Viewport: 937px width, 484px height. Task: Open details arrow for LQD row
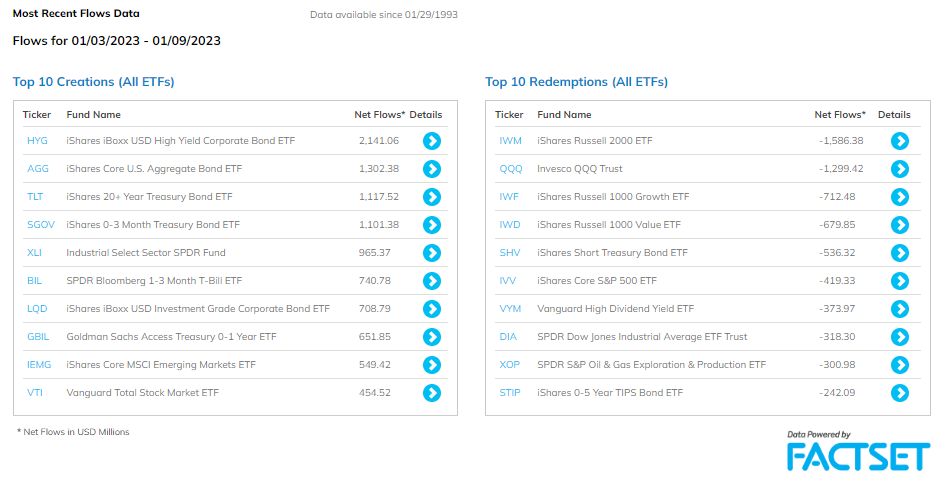pyautogui.click(x=432, y=309)
